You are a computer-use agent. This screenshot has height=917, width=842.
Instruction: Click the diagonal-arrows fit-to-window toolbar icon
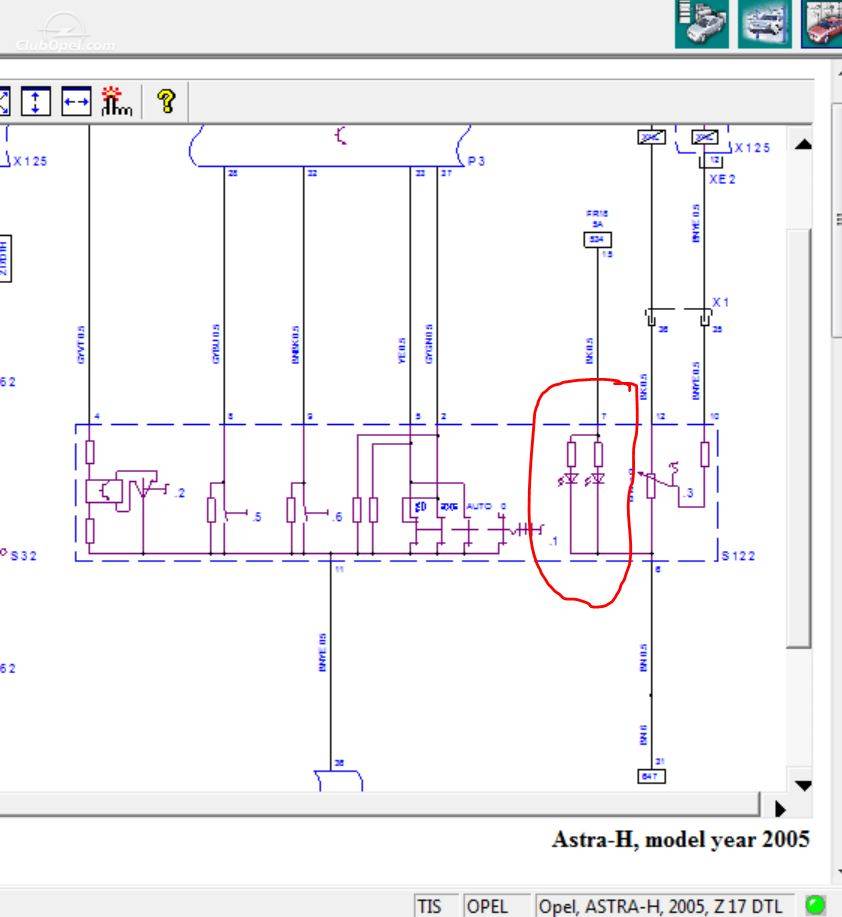pos(4,101)
